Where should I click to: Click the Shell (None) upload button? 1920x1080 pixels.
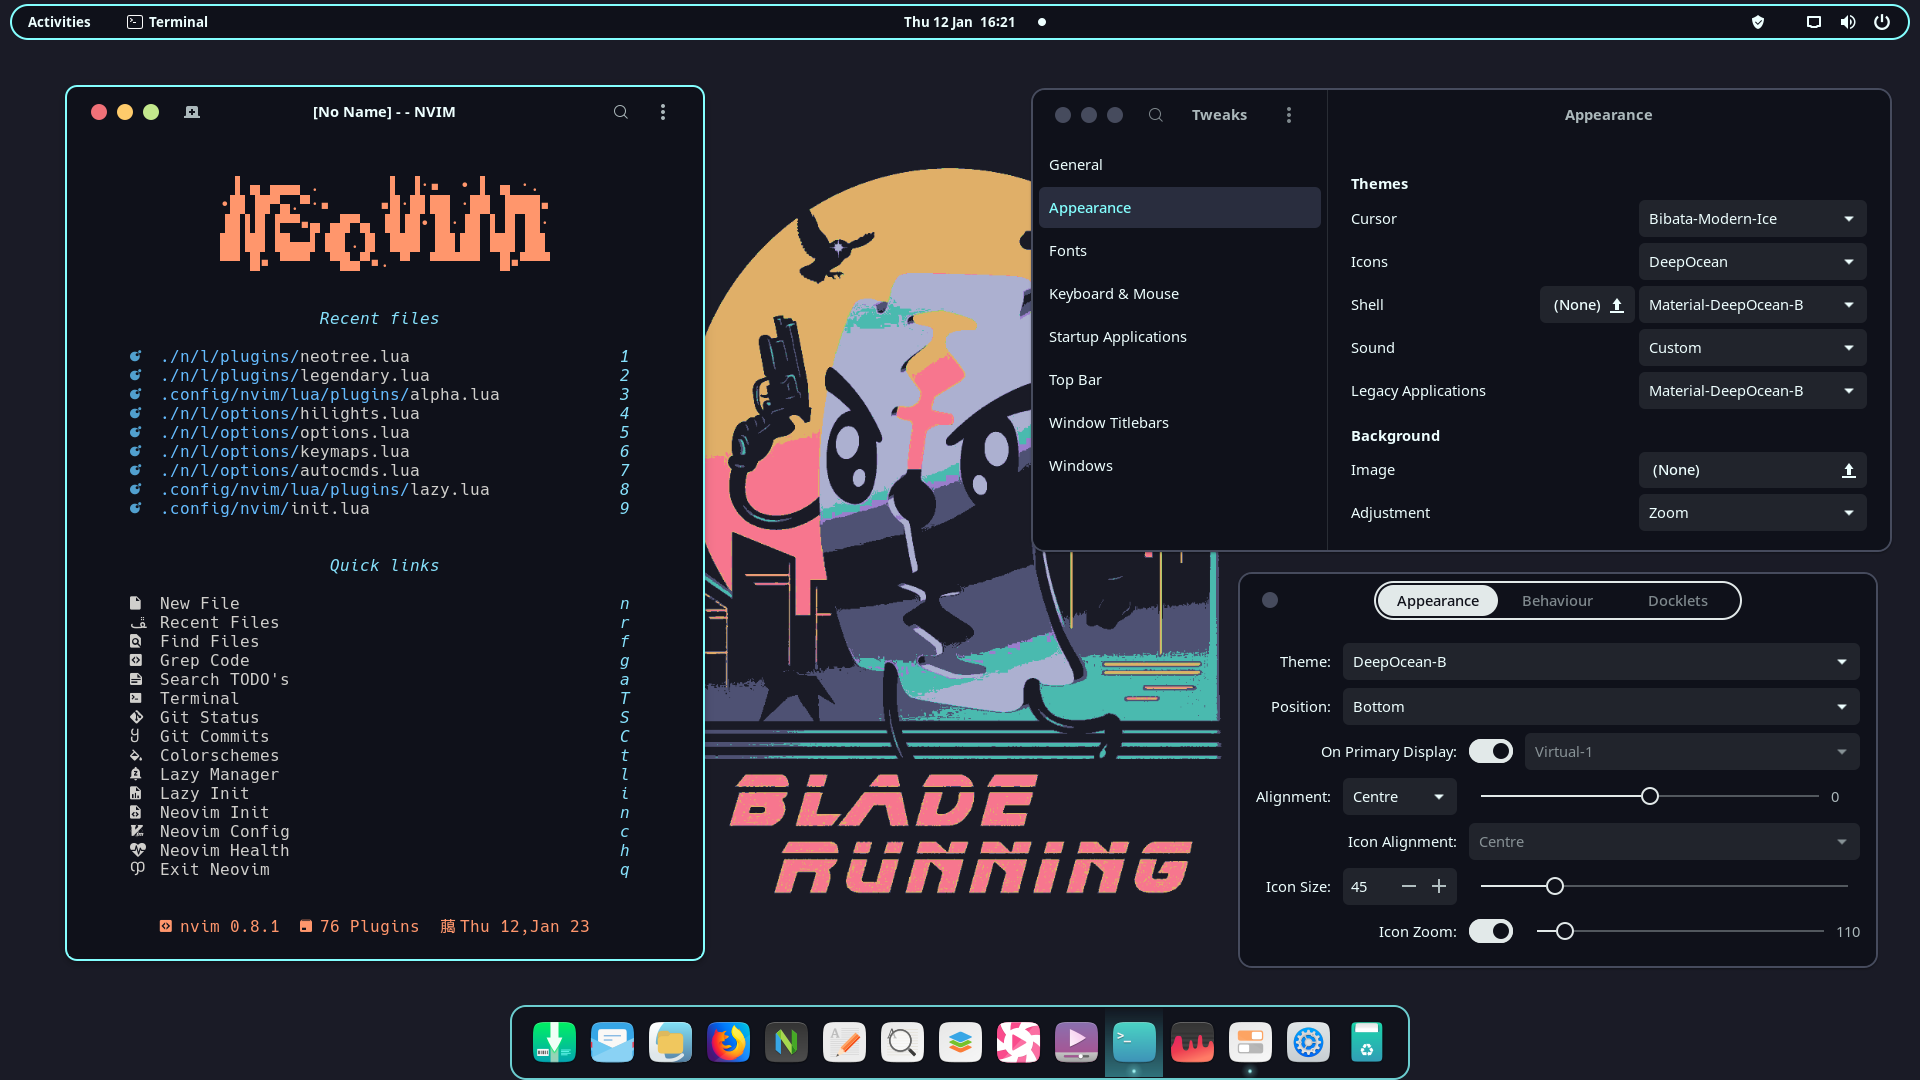point(1587,305)
